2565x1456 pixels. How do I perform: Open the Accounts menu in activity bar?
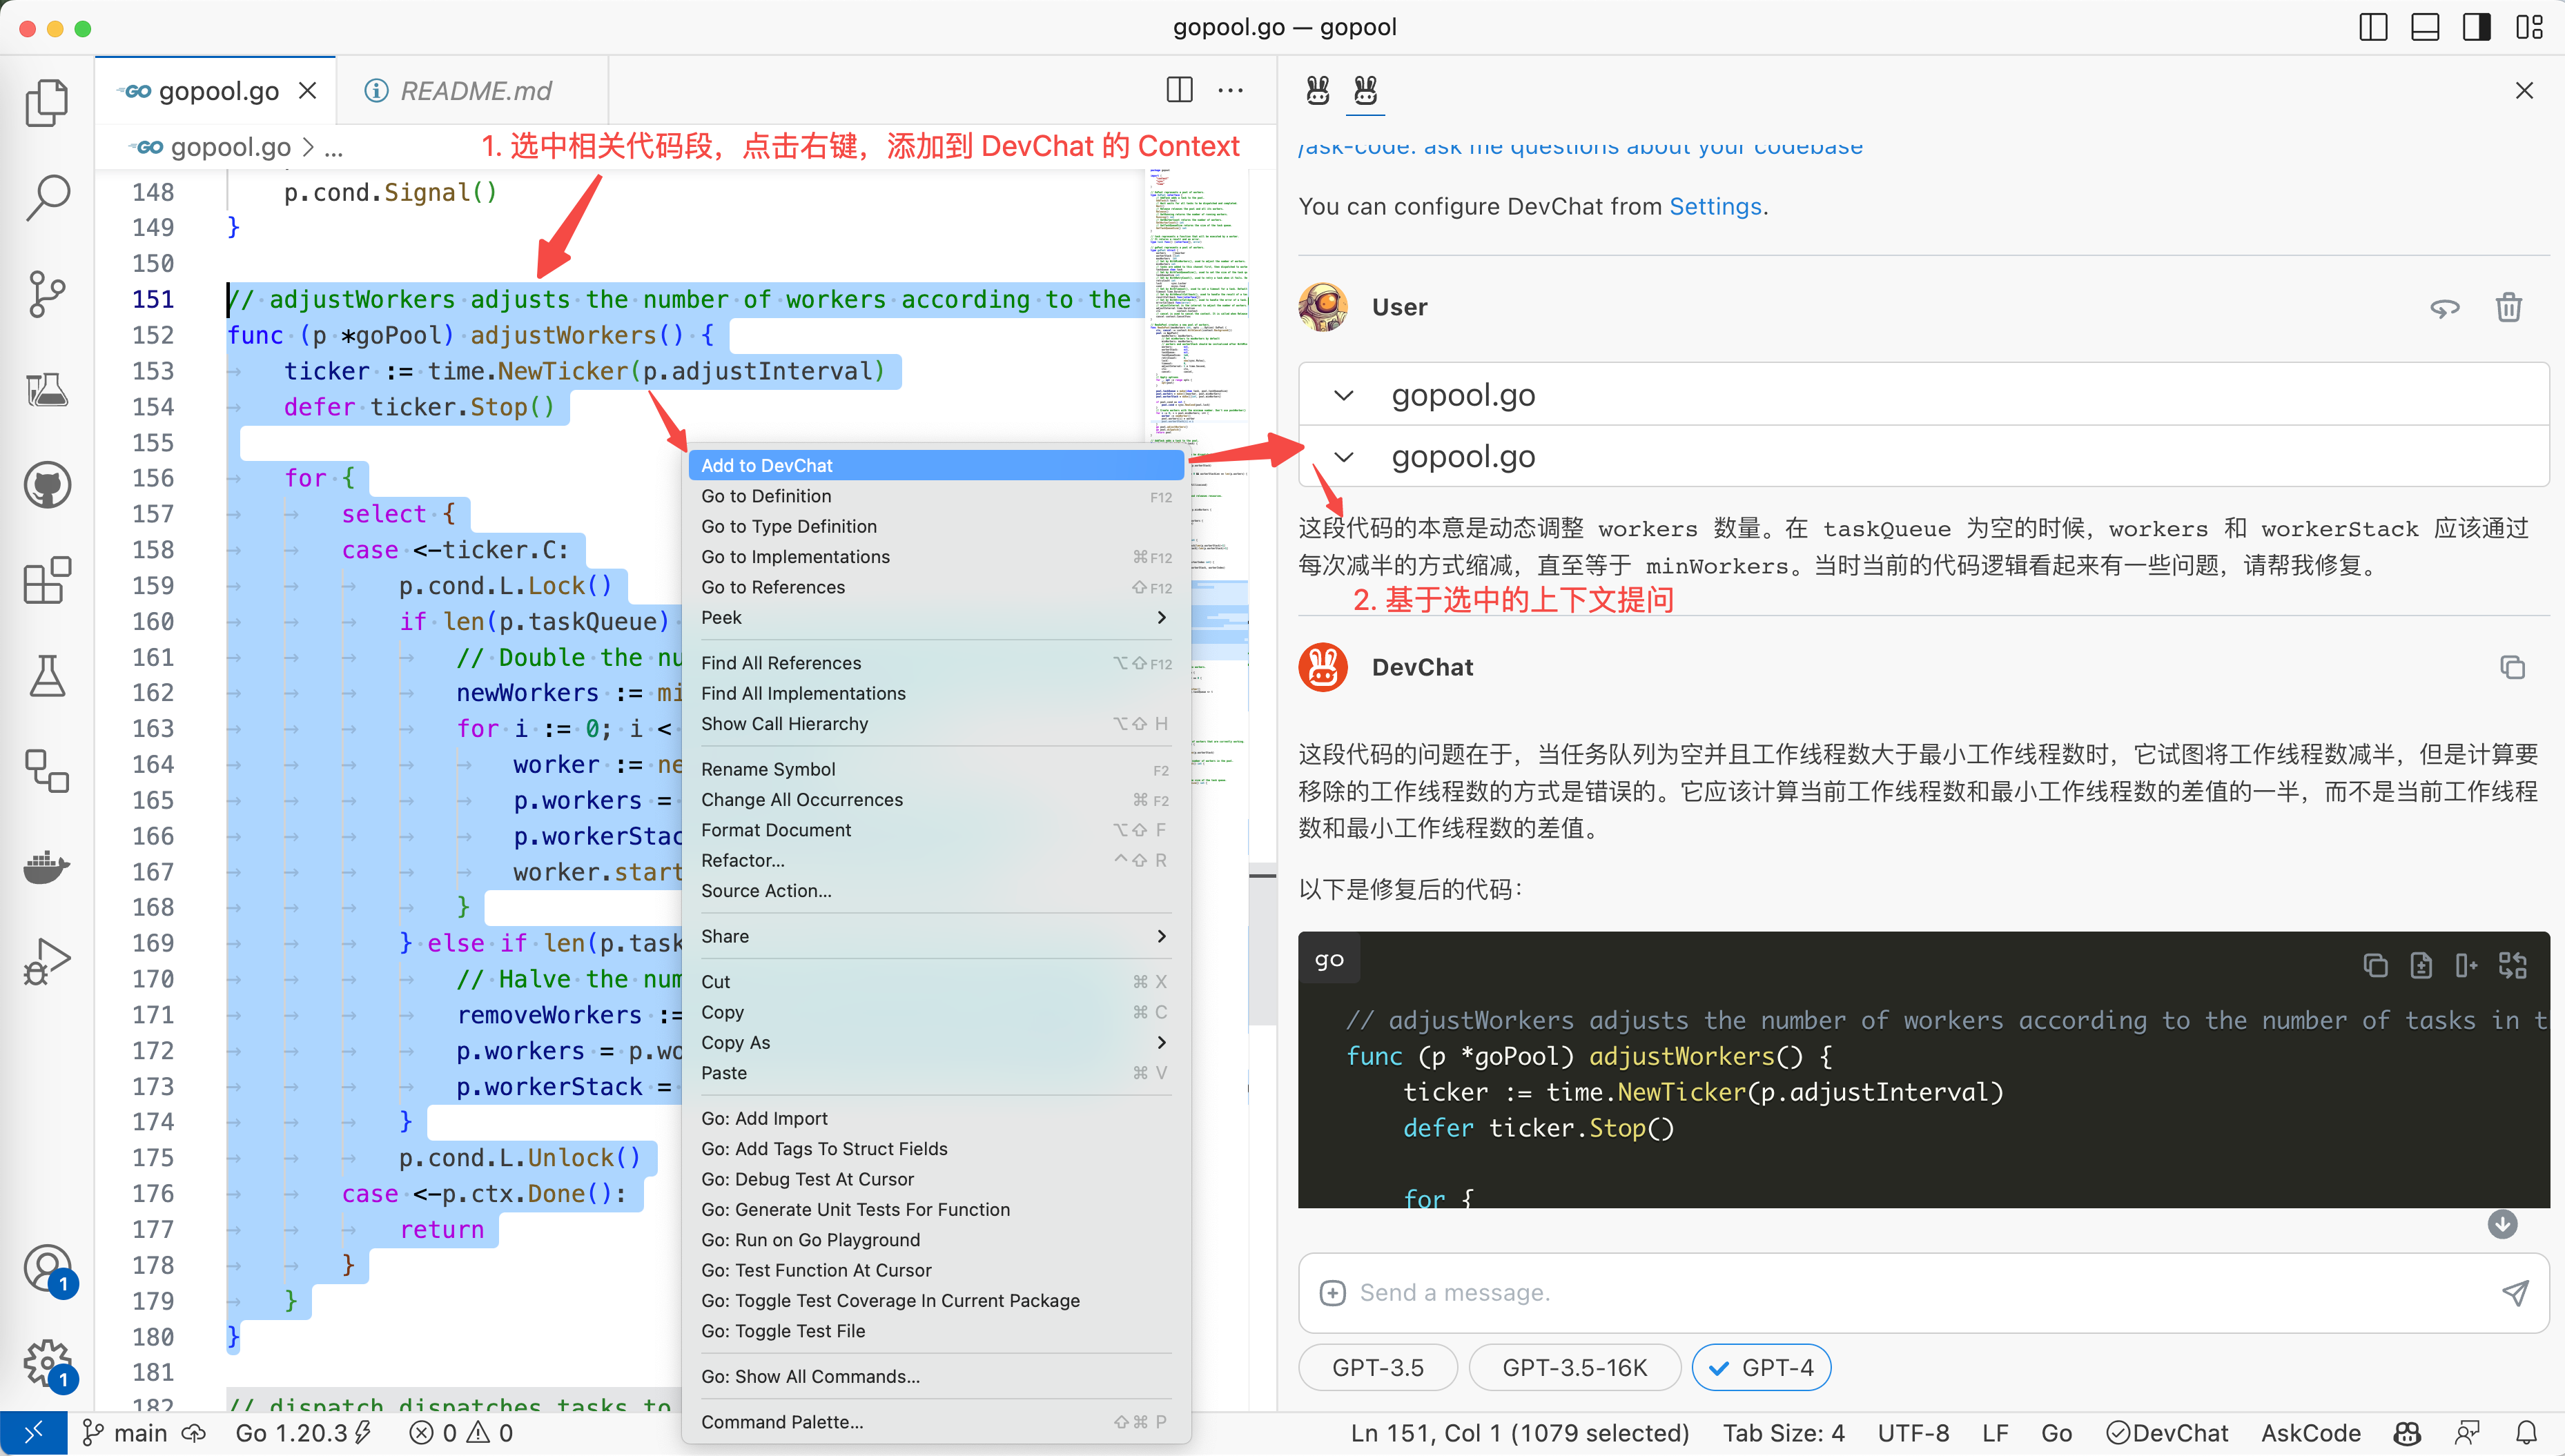pos(47,1270)
